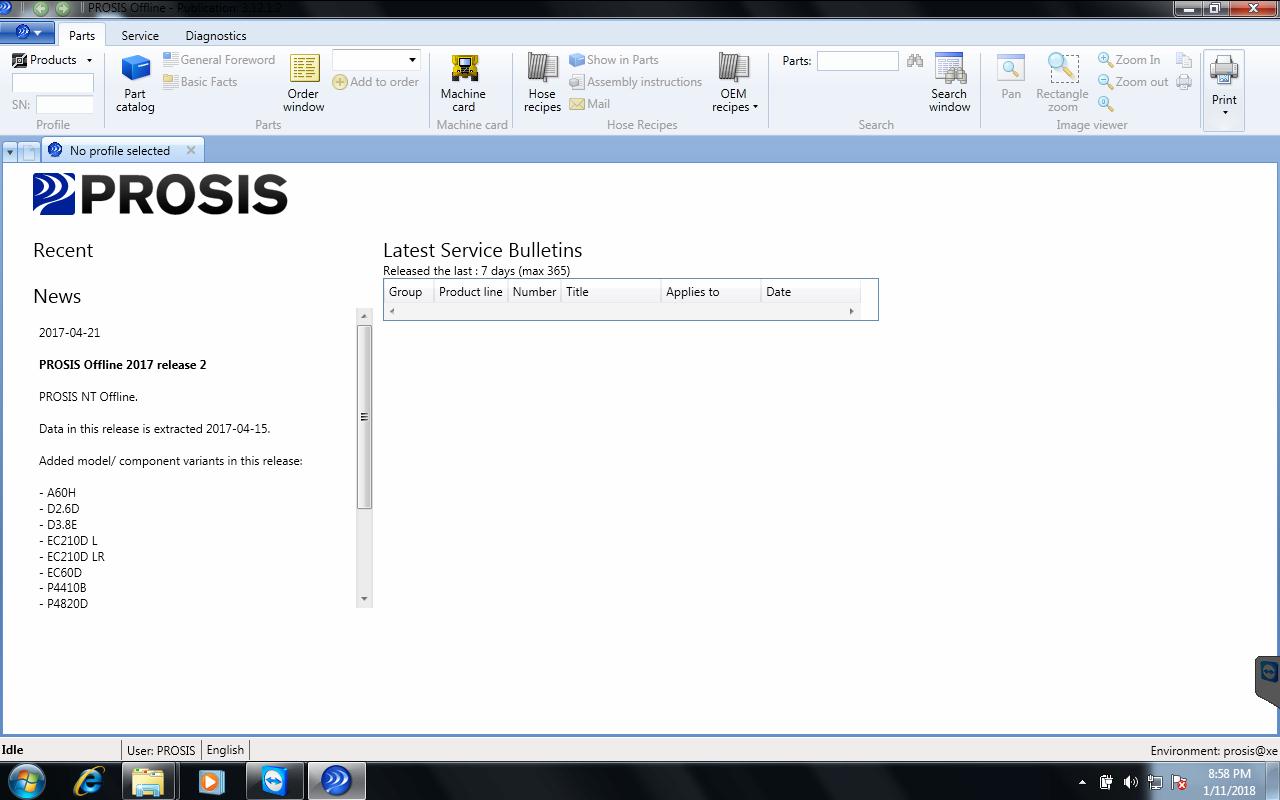Switch to the Service ribbon tab
Screen dimensions: 1280x800
140,35
